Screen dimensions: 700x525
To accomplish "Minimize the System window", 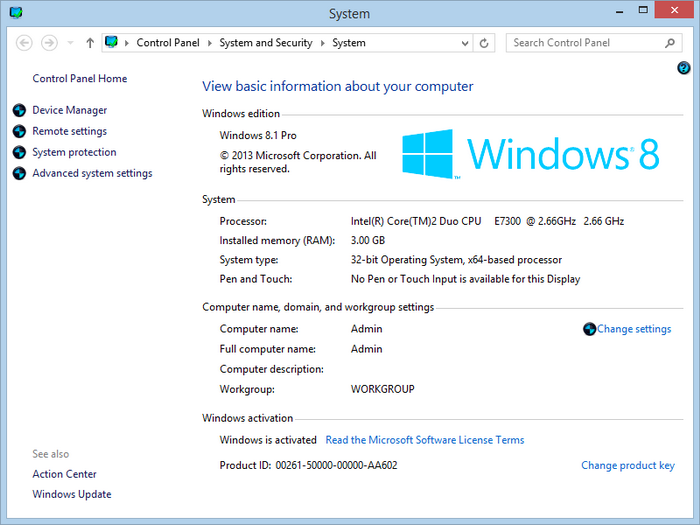I will [x=619, y=11].
